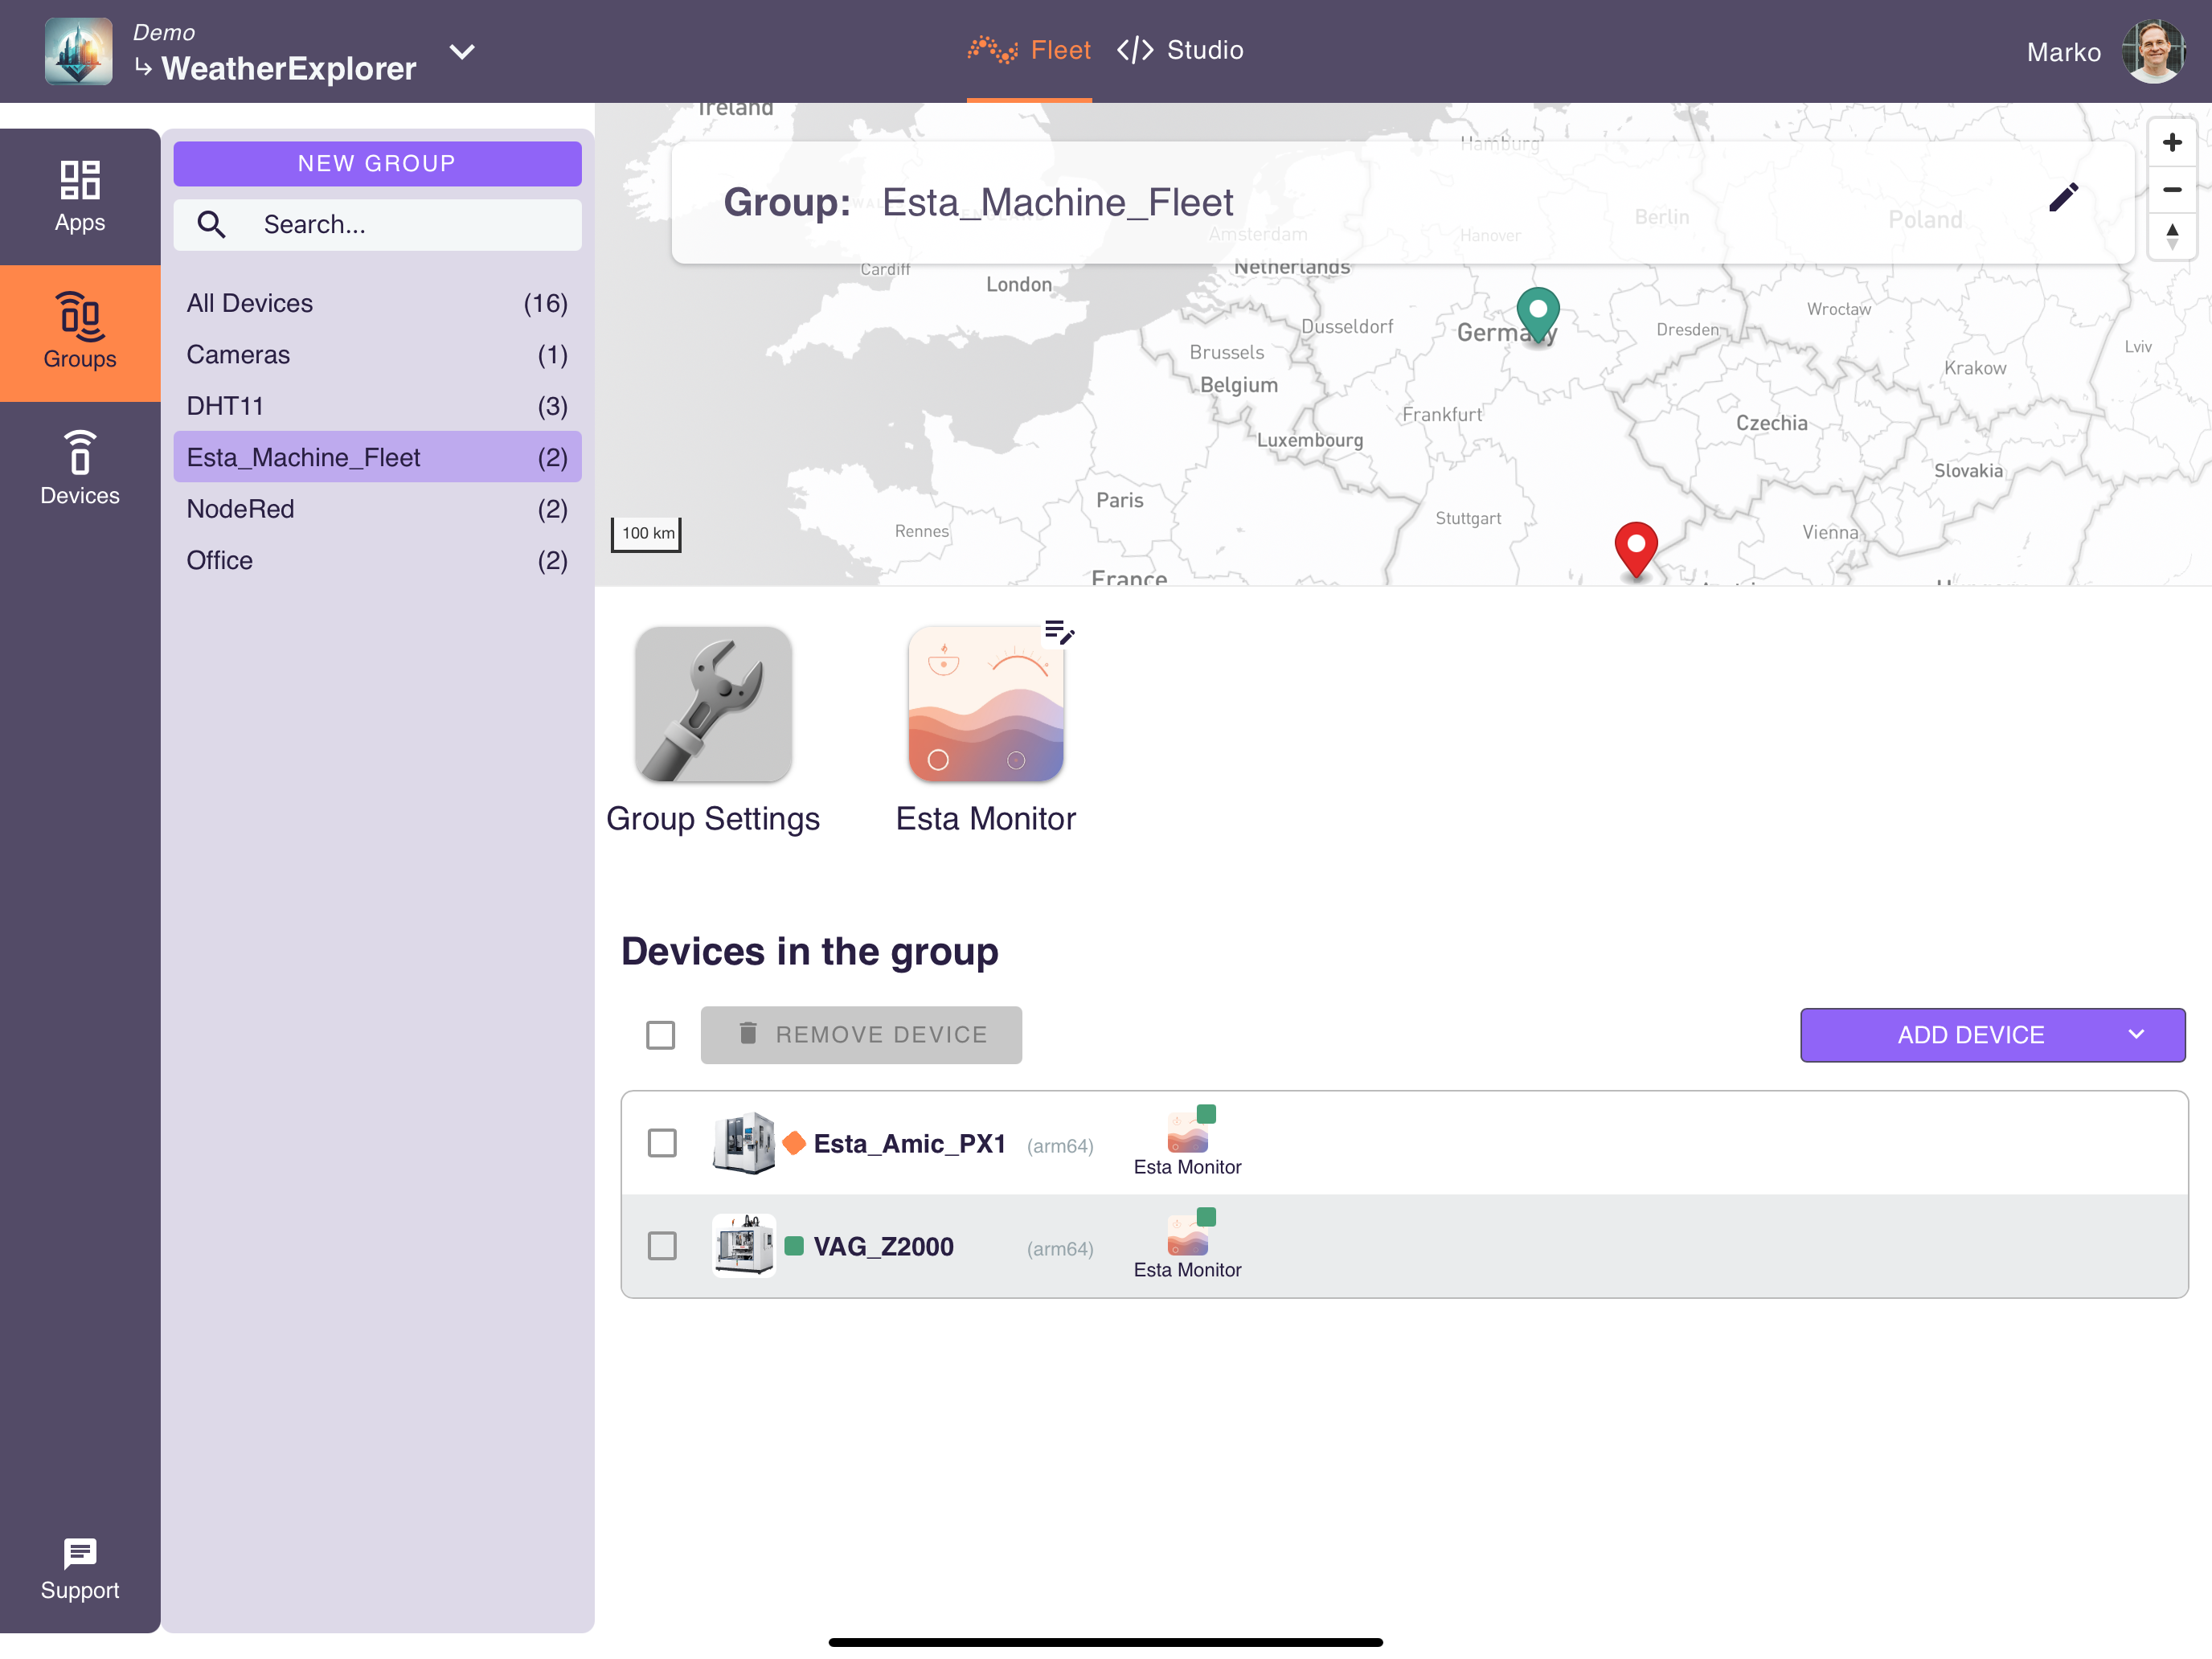Zoom out on the map
The width and height of the screenshot is (2212, 1659).
click(2172, 189)
